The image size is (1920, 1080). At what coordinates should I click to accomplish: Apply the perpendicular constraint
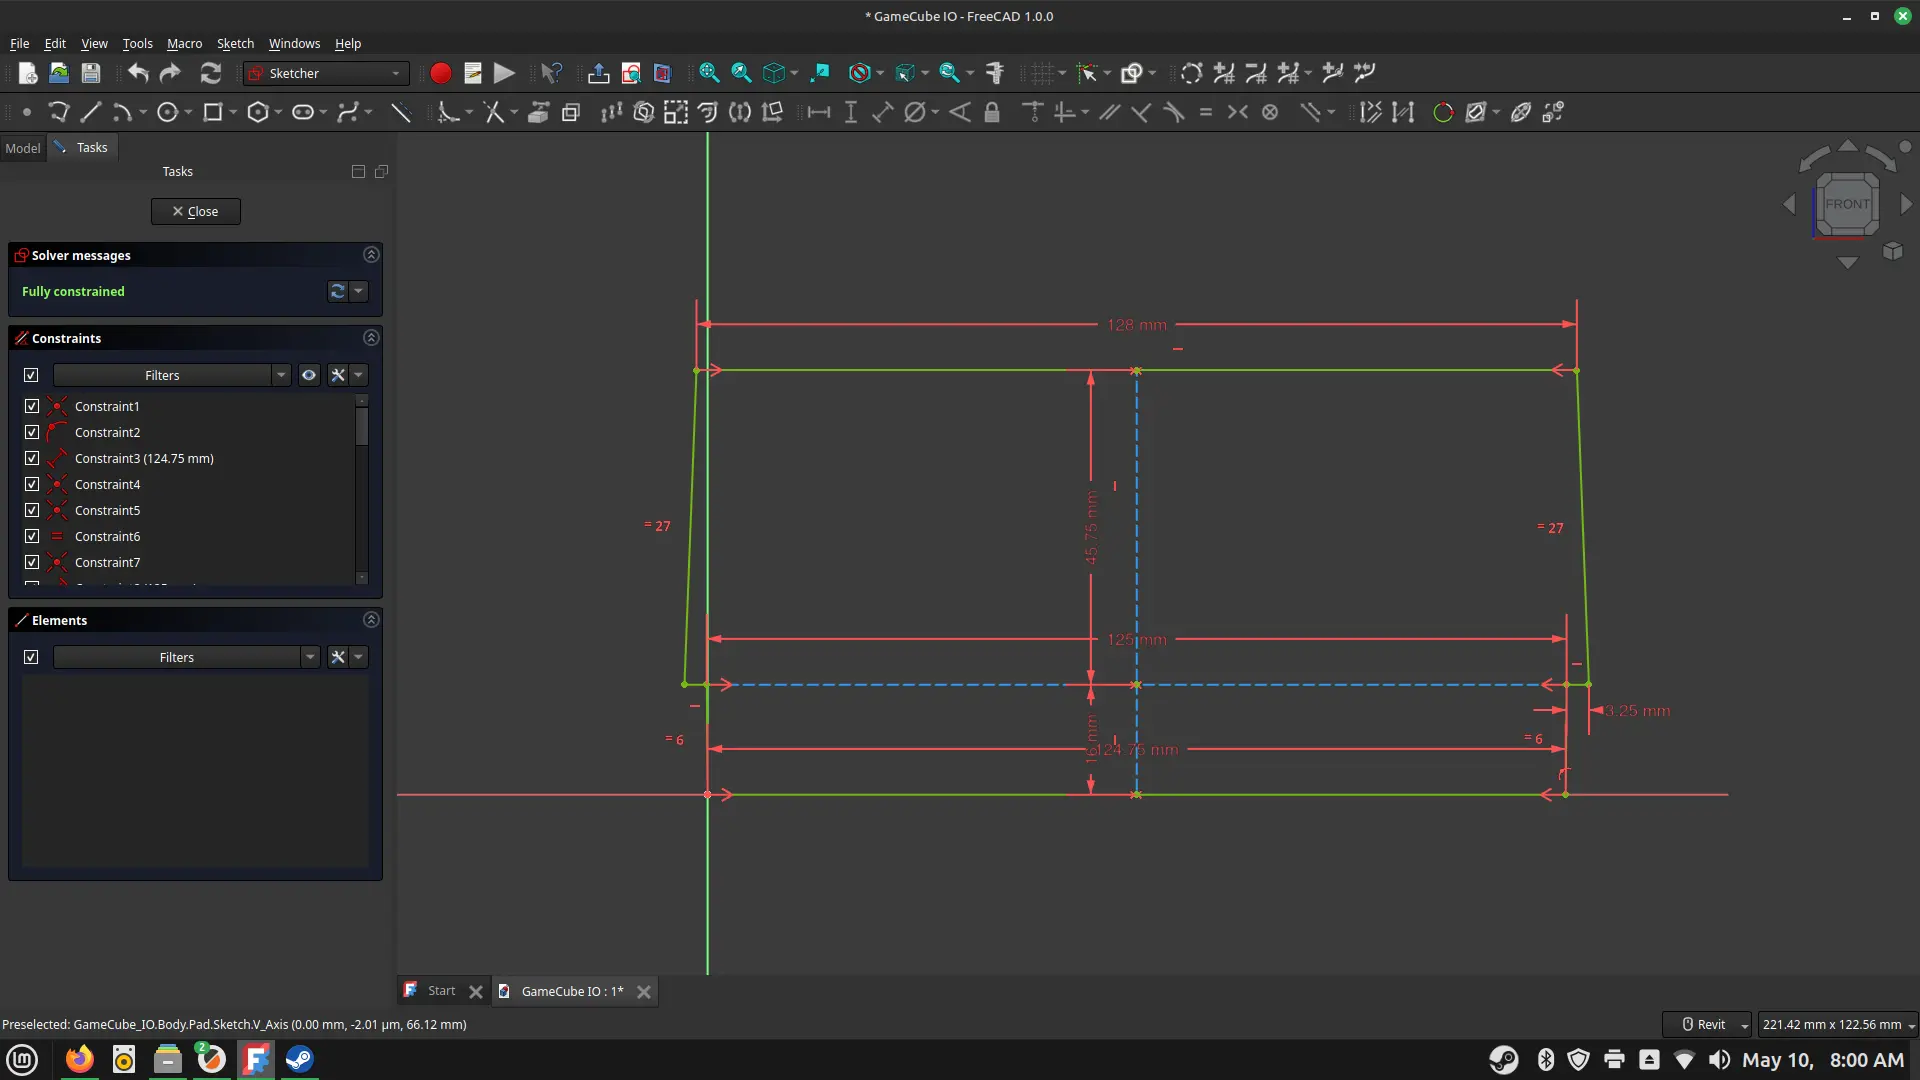[1141, 112]
